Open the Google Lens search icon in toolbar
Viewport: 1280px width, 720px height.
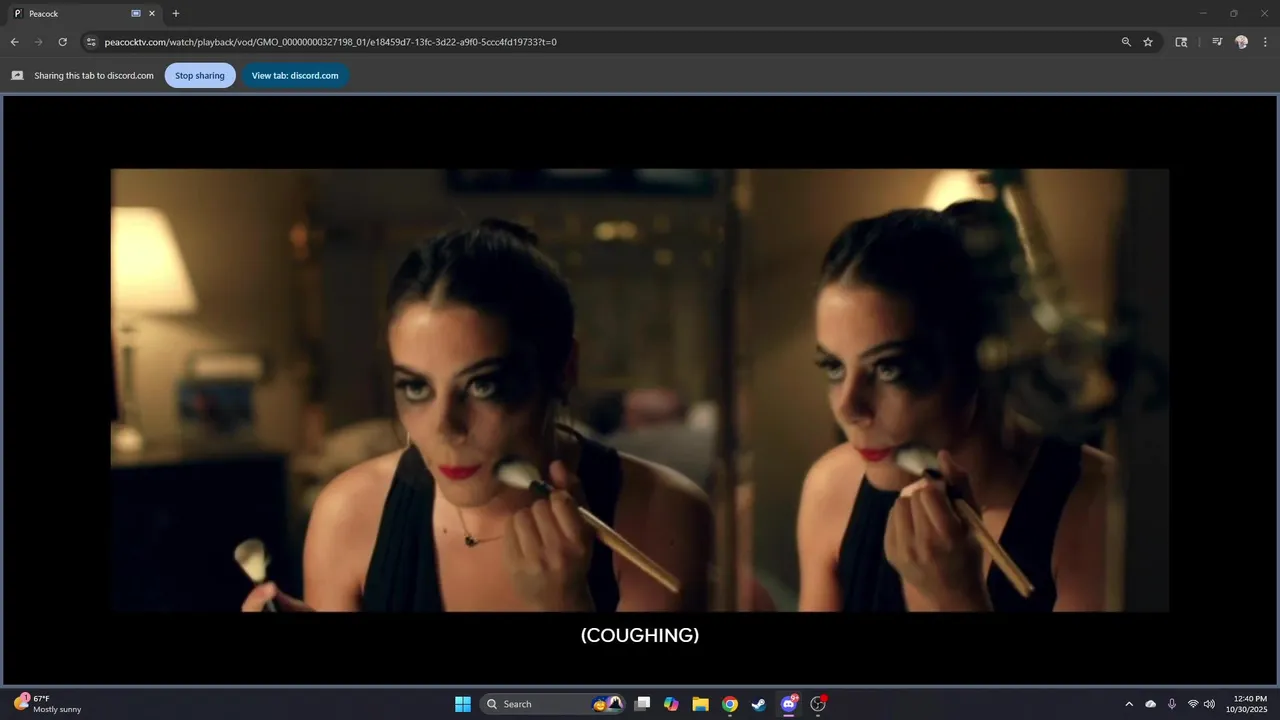1181,42
